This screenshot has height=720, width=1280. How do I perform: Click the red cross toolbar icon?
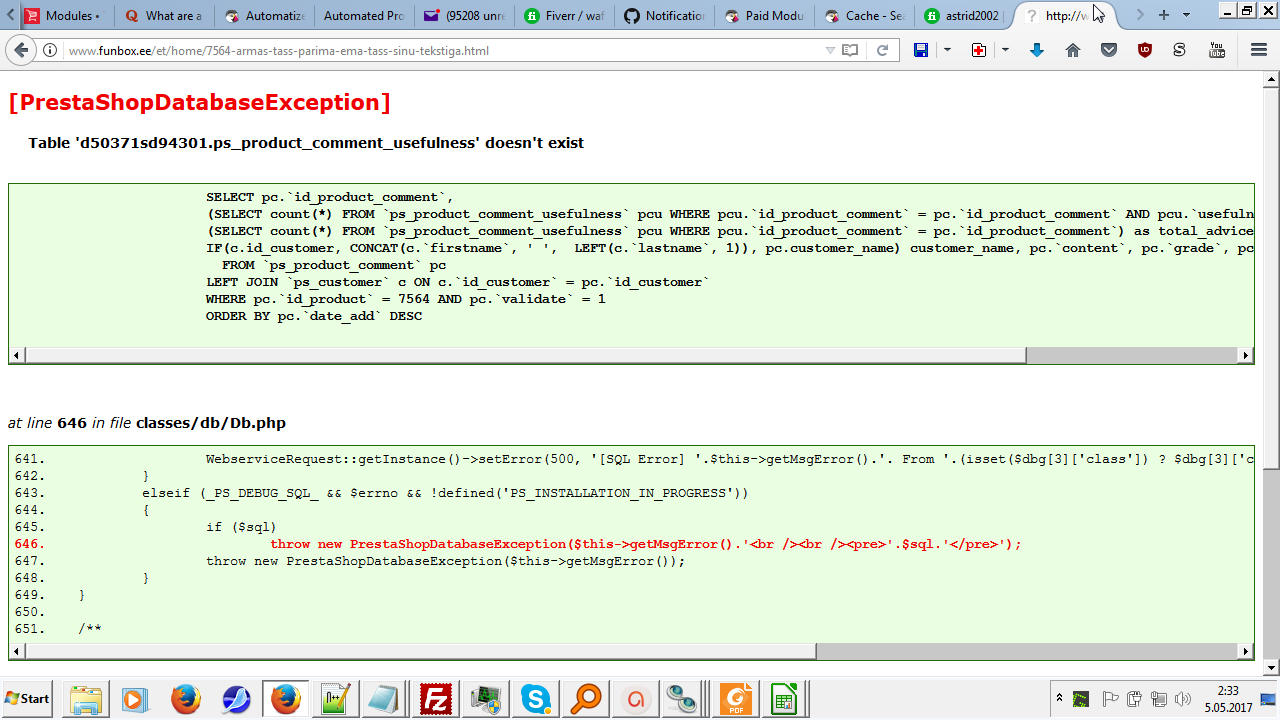pos(979,50)
